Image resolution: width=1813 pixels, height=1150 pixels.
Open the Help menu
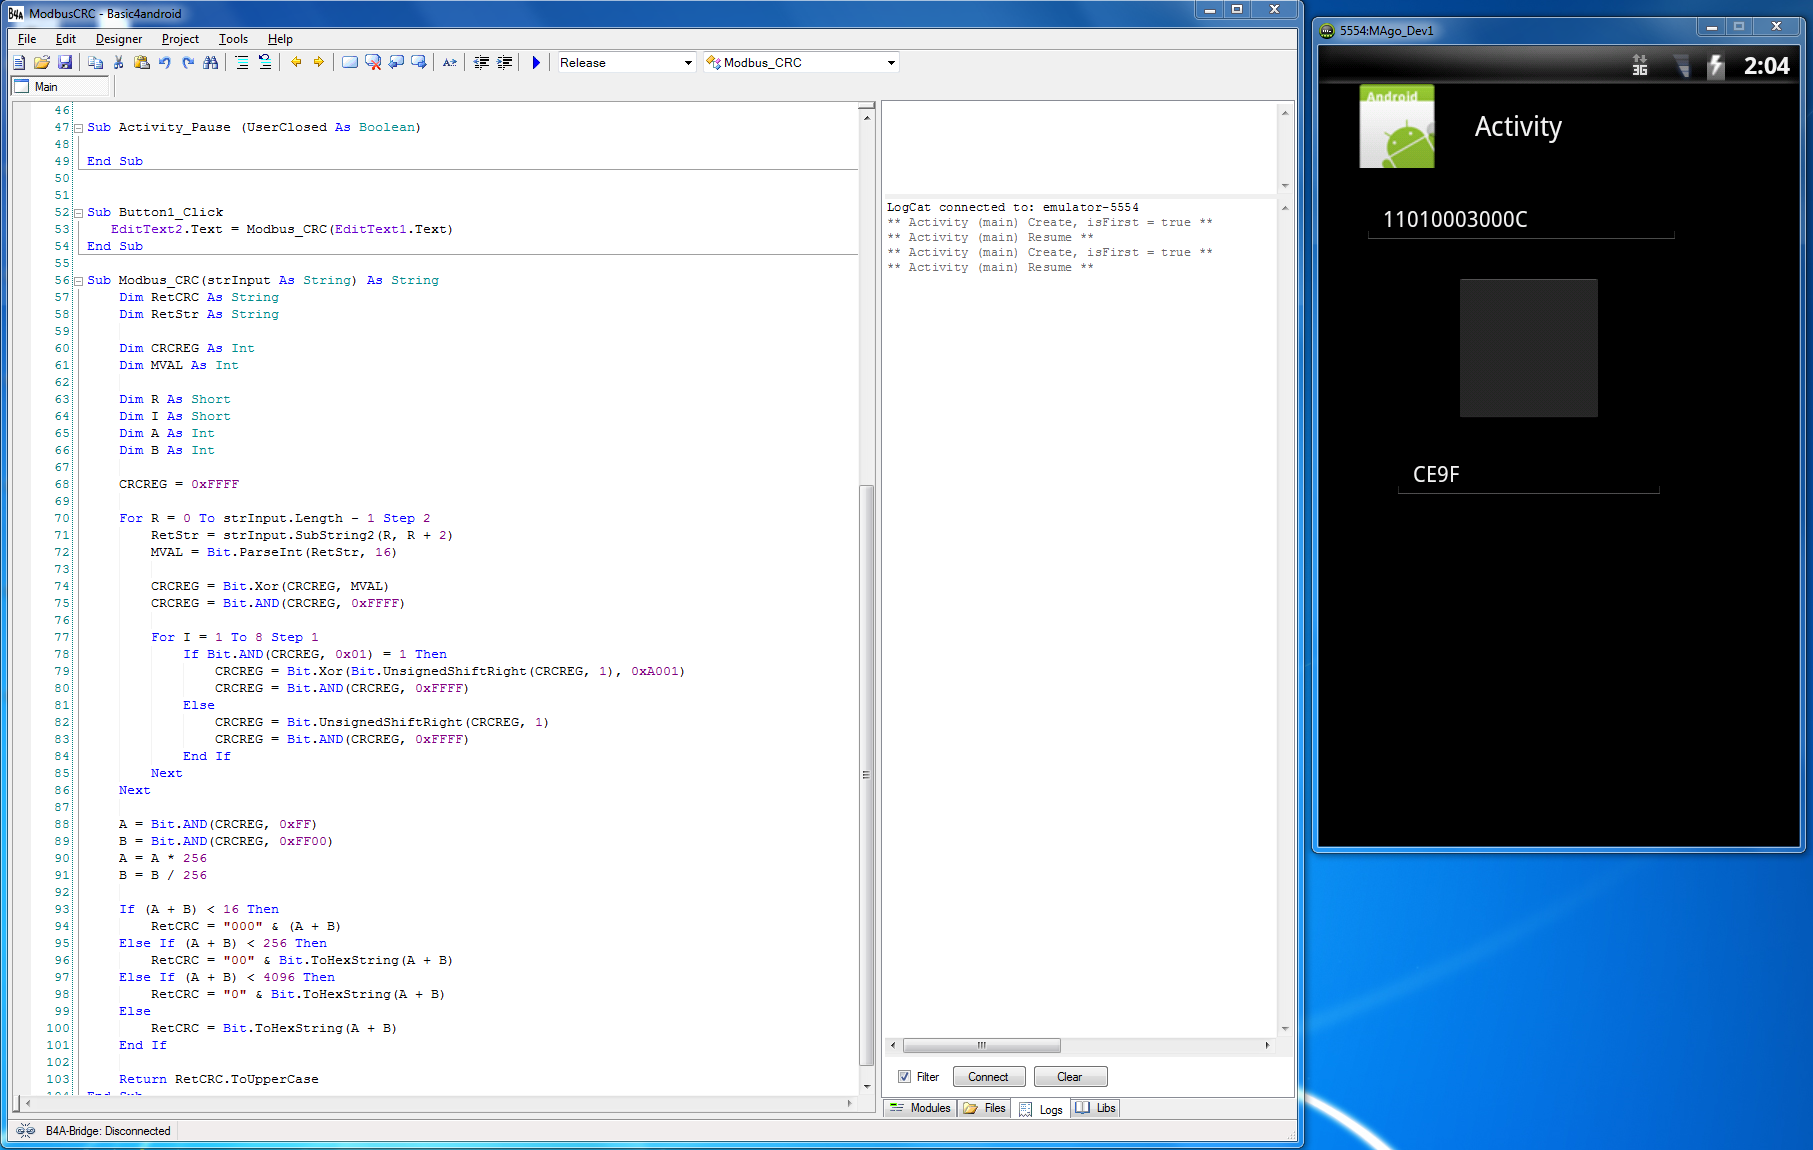pyautogui.click(x=280, y=39)
